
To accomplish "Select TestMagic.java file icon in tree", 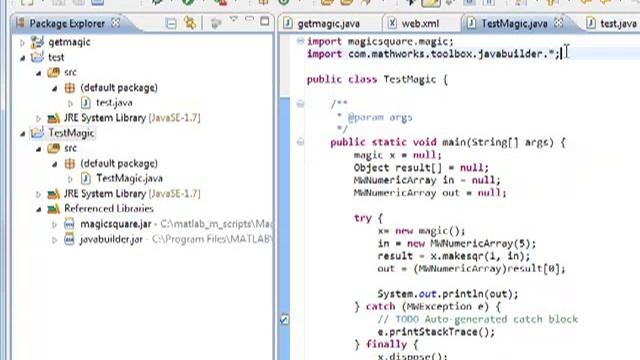I will [86, 178].
